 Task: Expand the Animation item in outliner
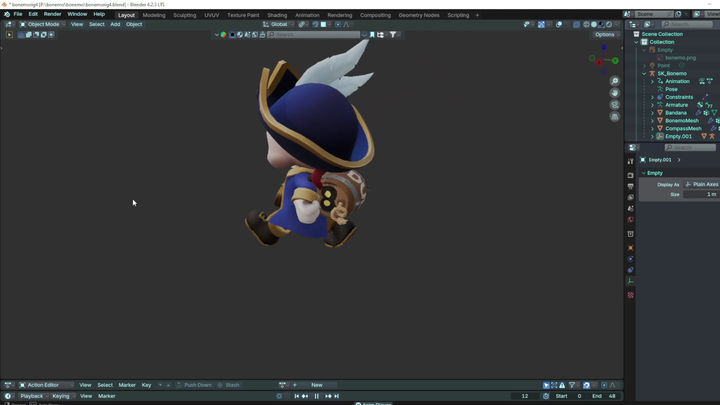[x=652, y=81]
